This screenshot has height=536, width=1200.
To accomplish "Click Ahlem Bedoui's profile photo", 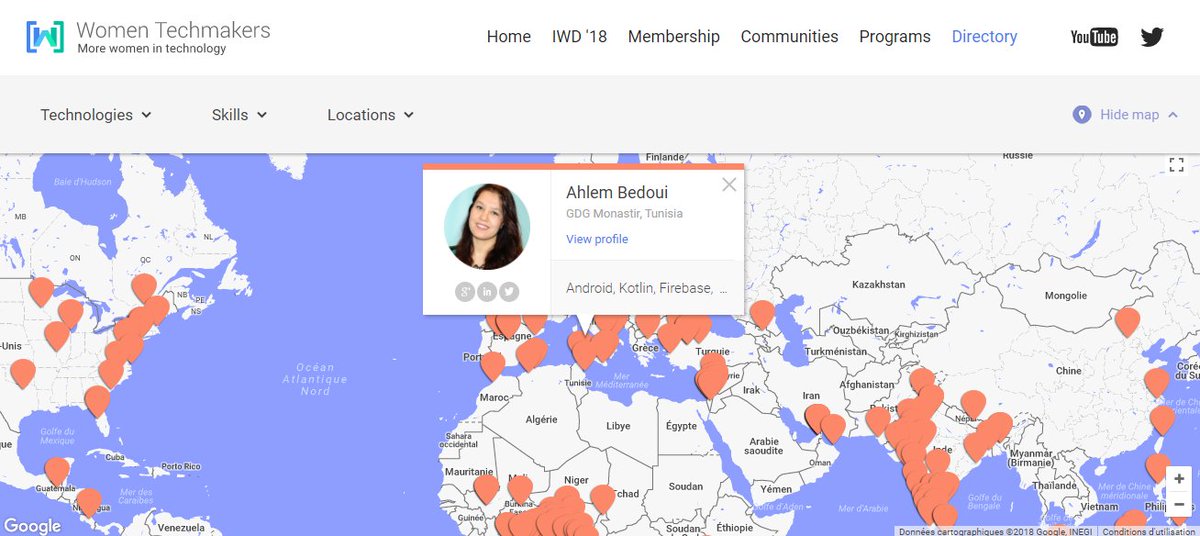I will pyautogui.click(x=486, y=226).
